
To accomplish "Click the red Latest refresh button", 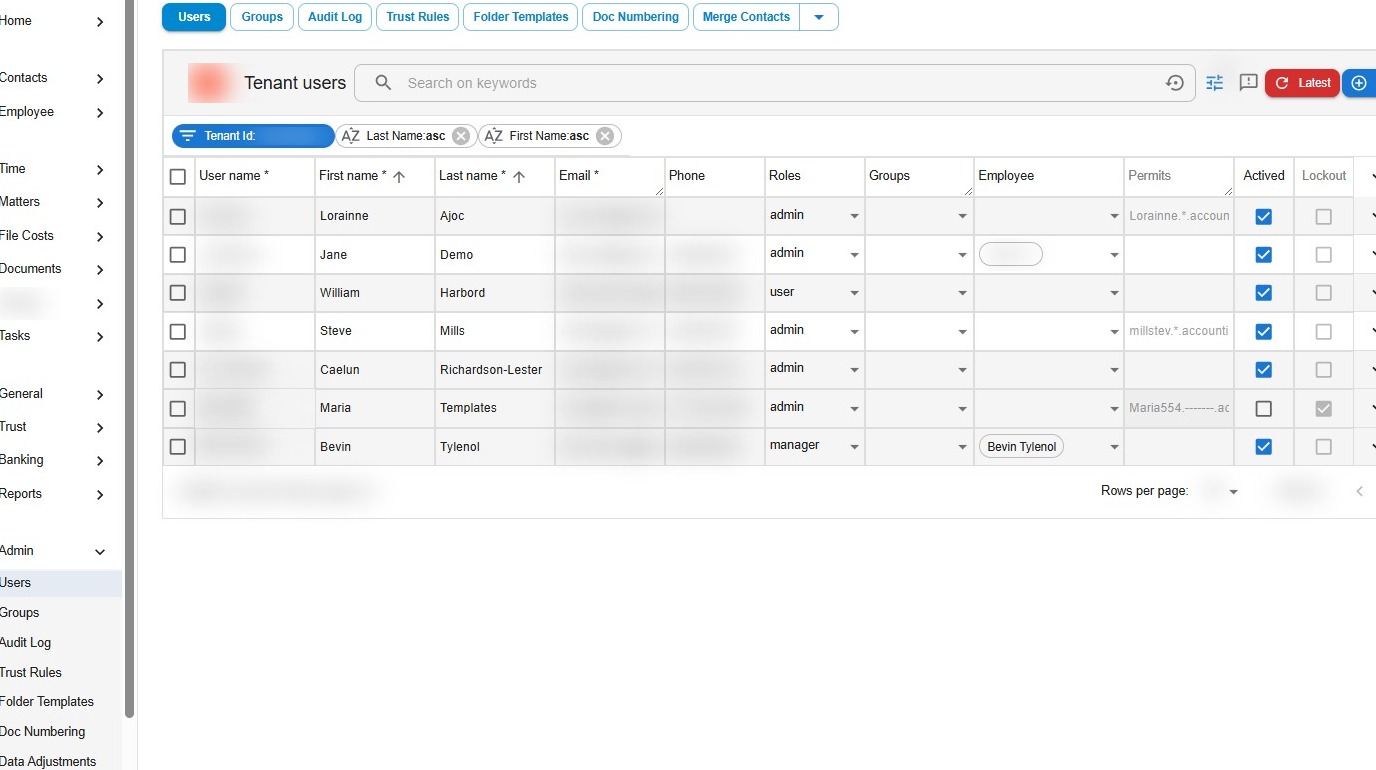I will pyautogui.click(x=1302, y=83).
